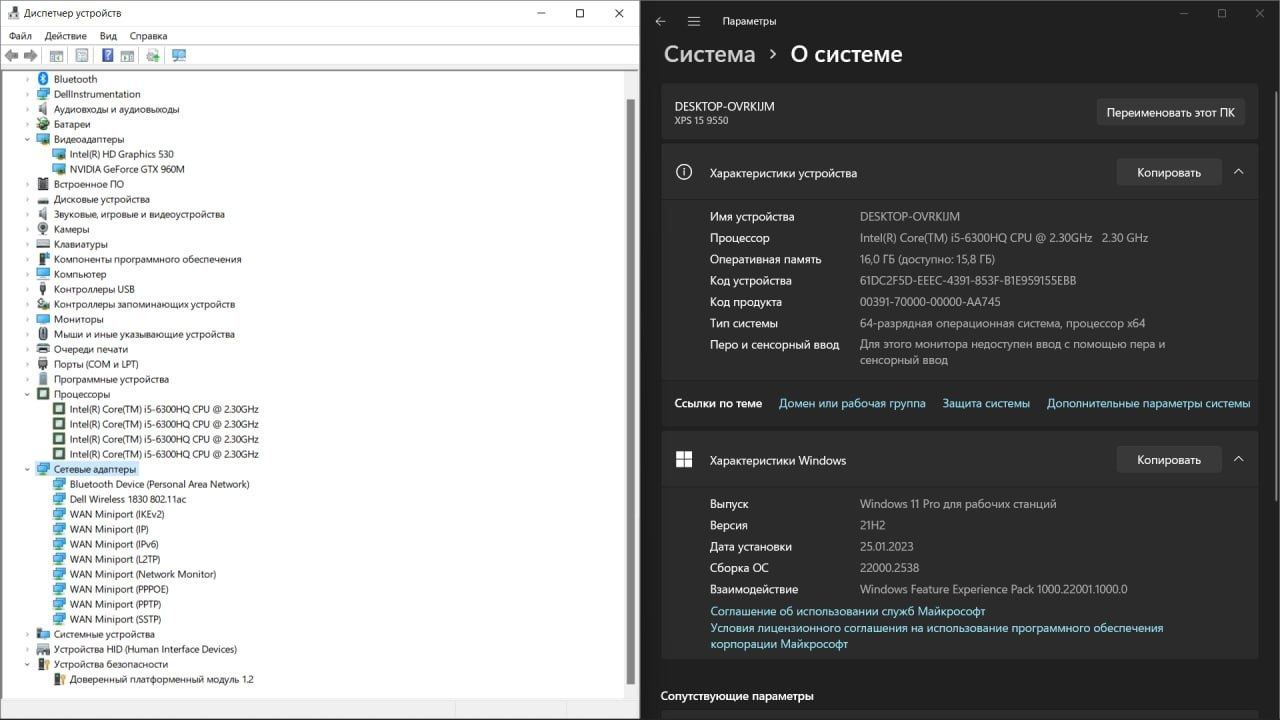The image size is (1280, 720).
Task: Go back using the Параметры back arrow
Action: pos(660,21)
